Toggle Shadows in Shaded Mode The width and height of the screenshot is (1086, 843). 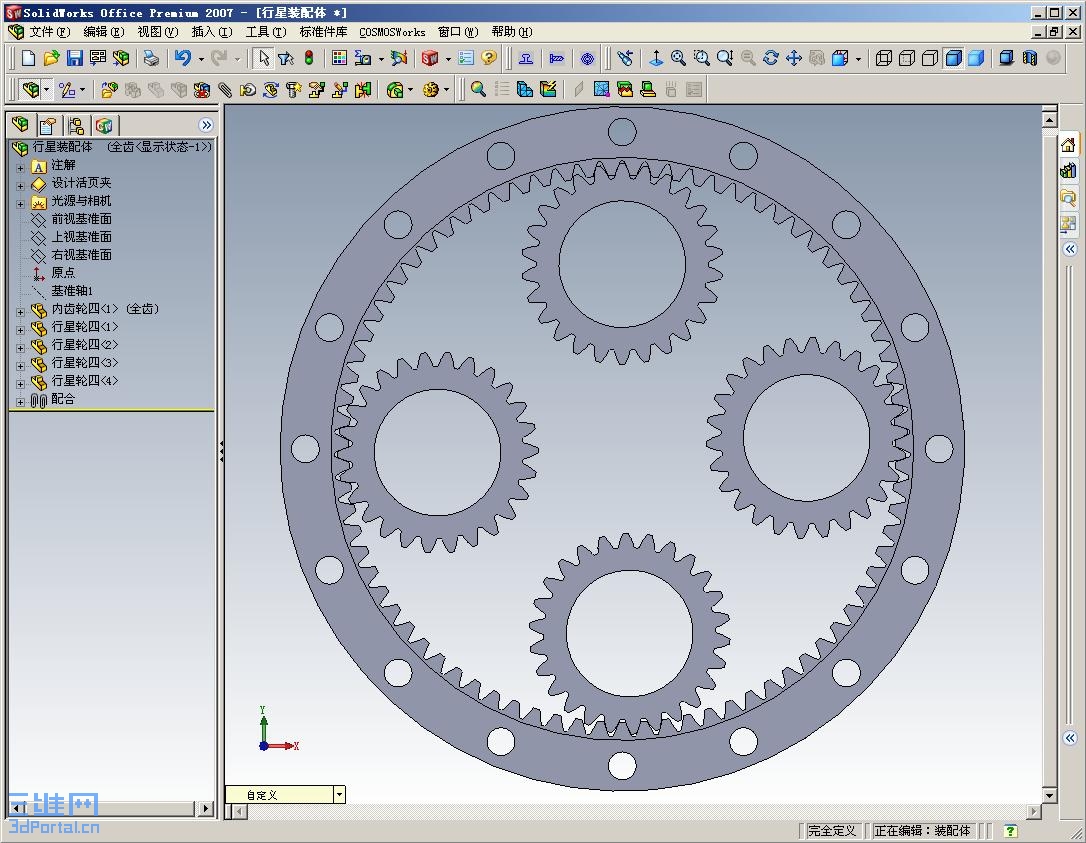tap(1007, 58)
